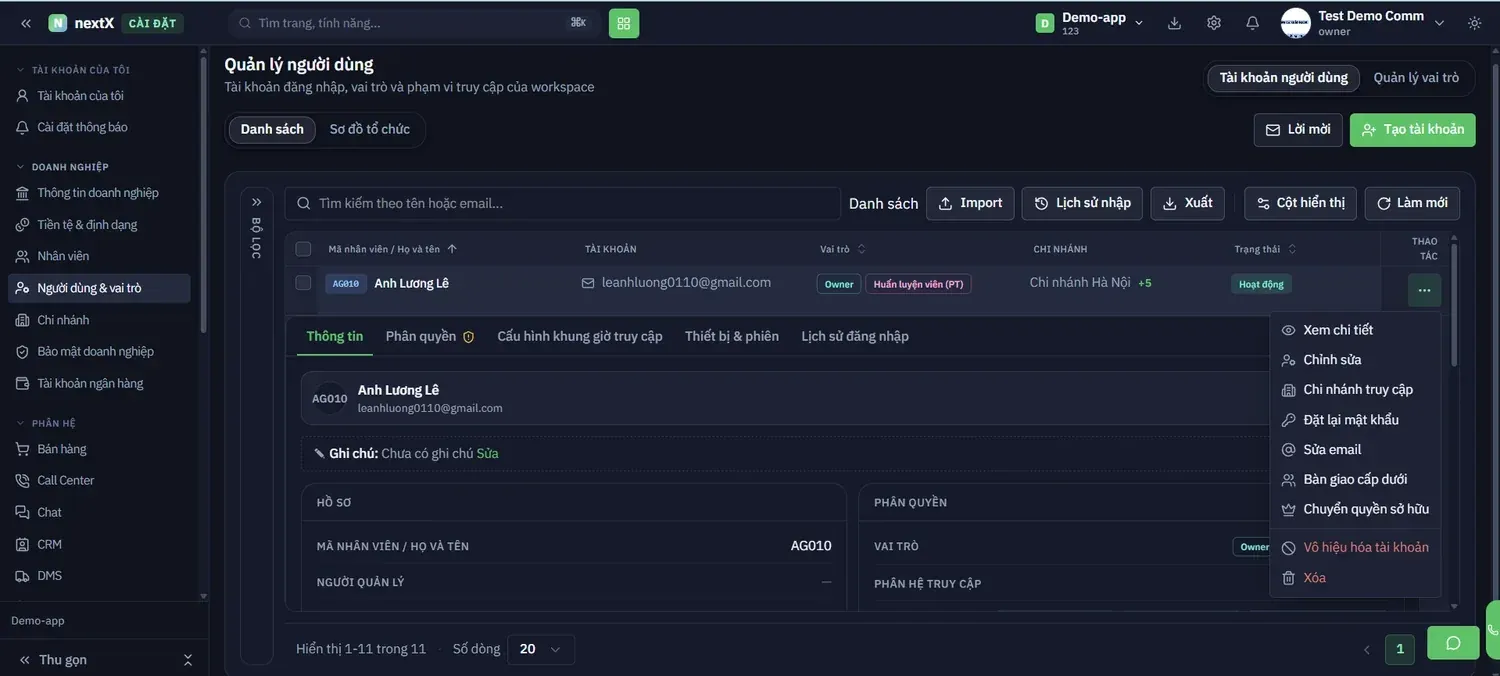Switch theme with the sun icon
The image size is (1500, 676).
click(1474, 23)
